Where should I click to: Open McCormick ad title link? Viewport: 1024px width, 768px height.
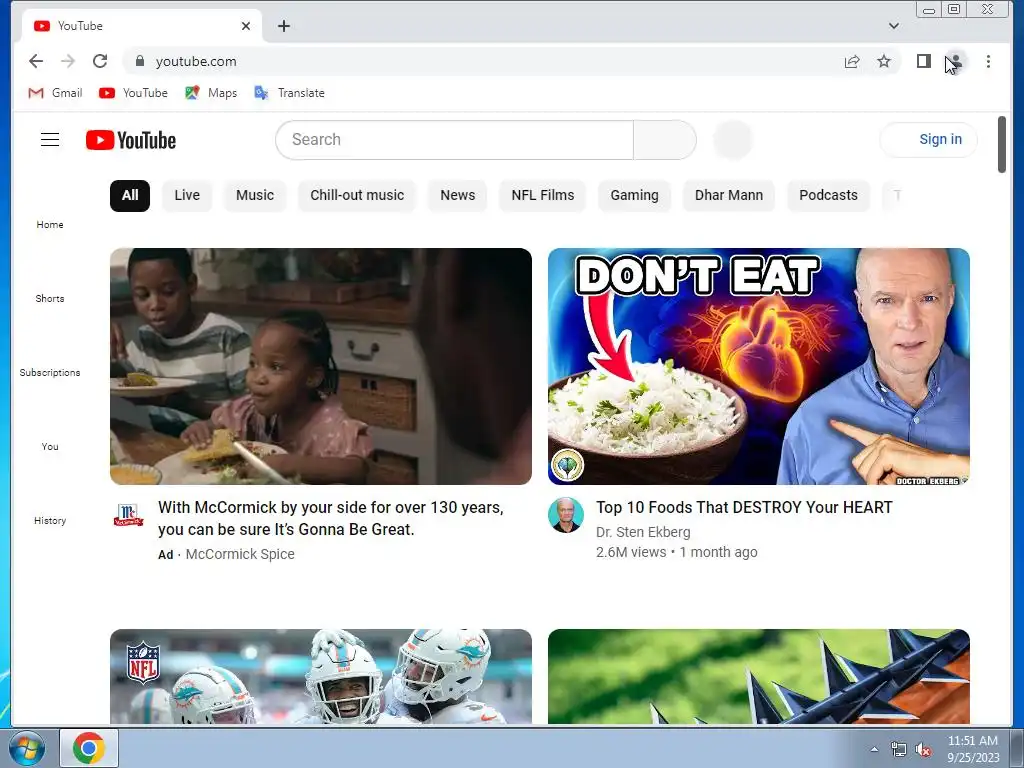tap(330, 519)
